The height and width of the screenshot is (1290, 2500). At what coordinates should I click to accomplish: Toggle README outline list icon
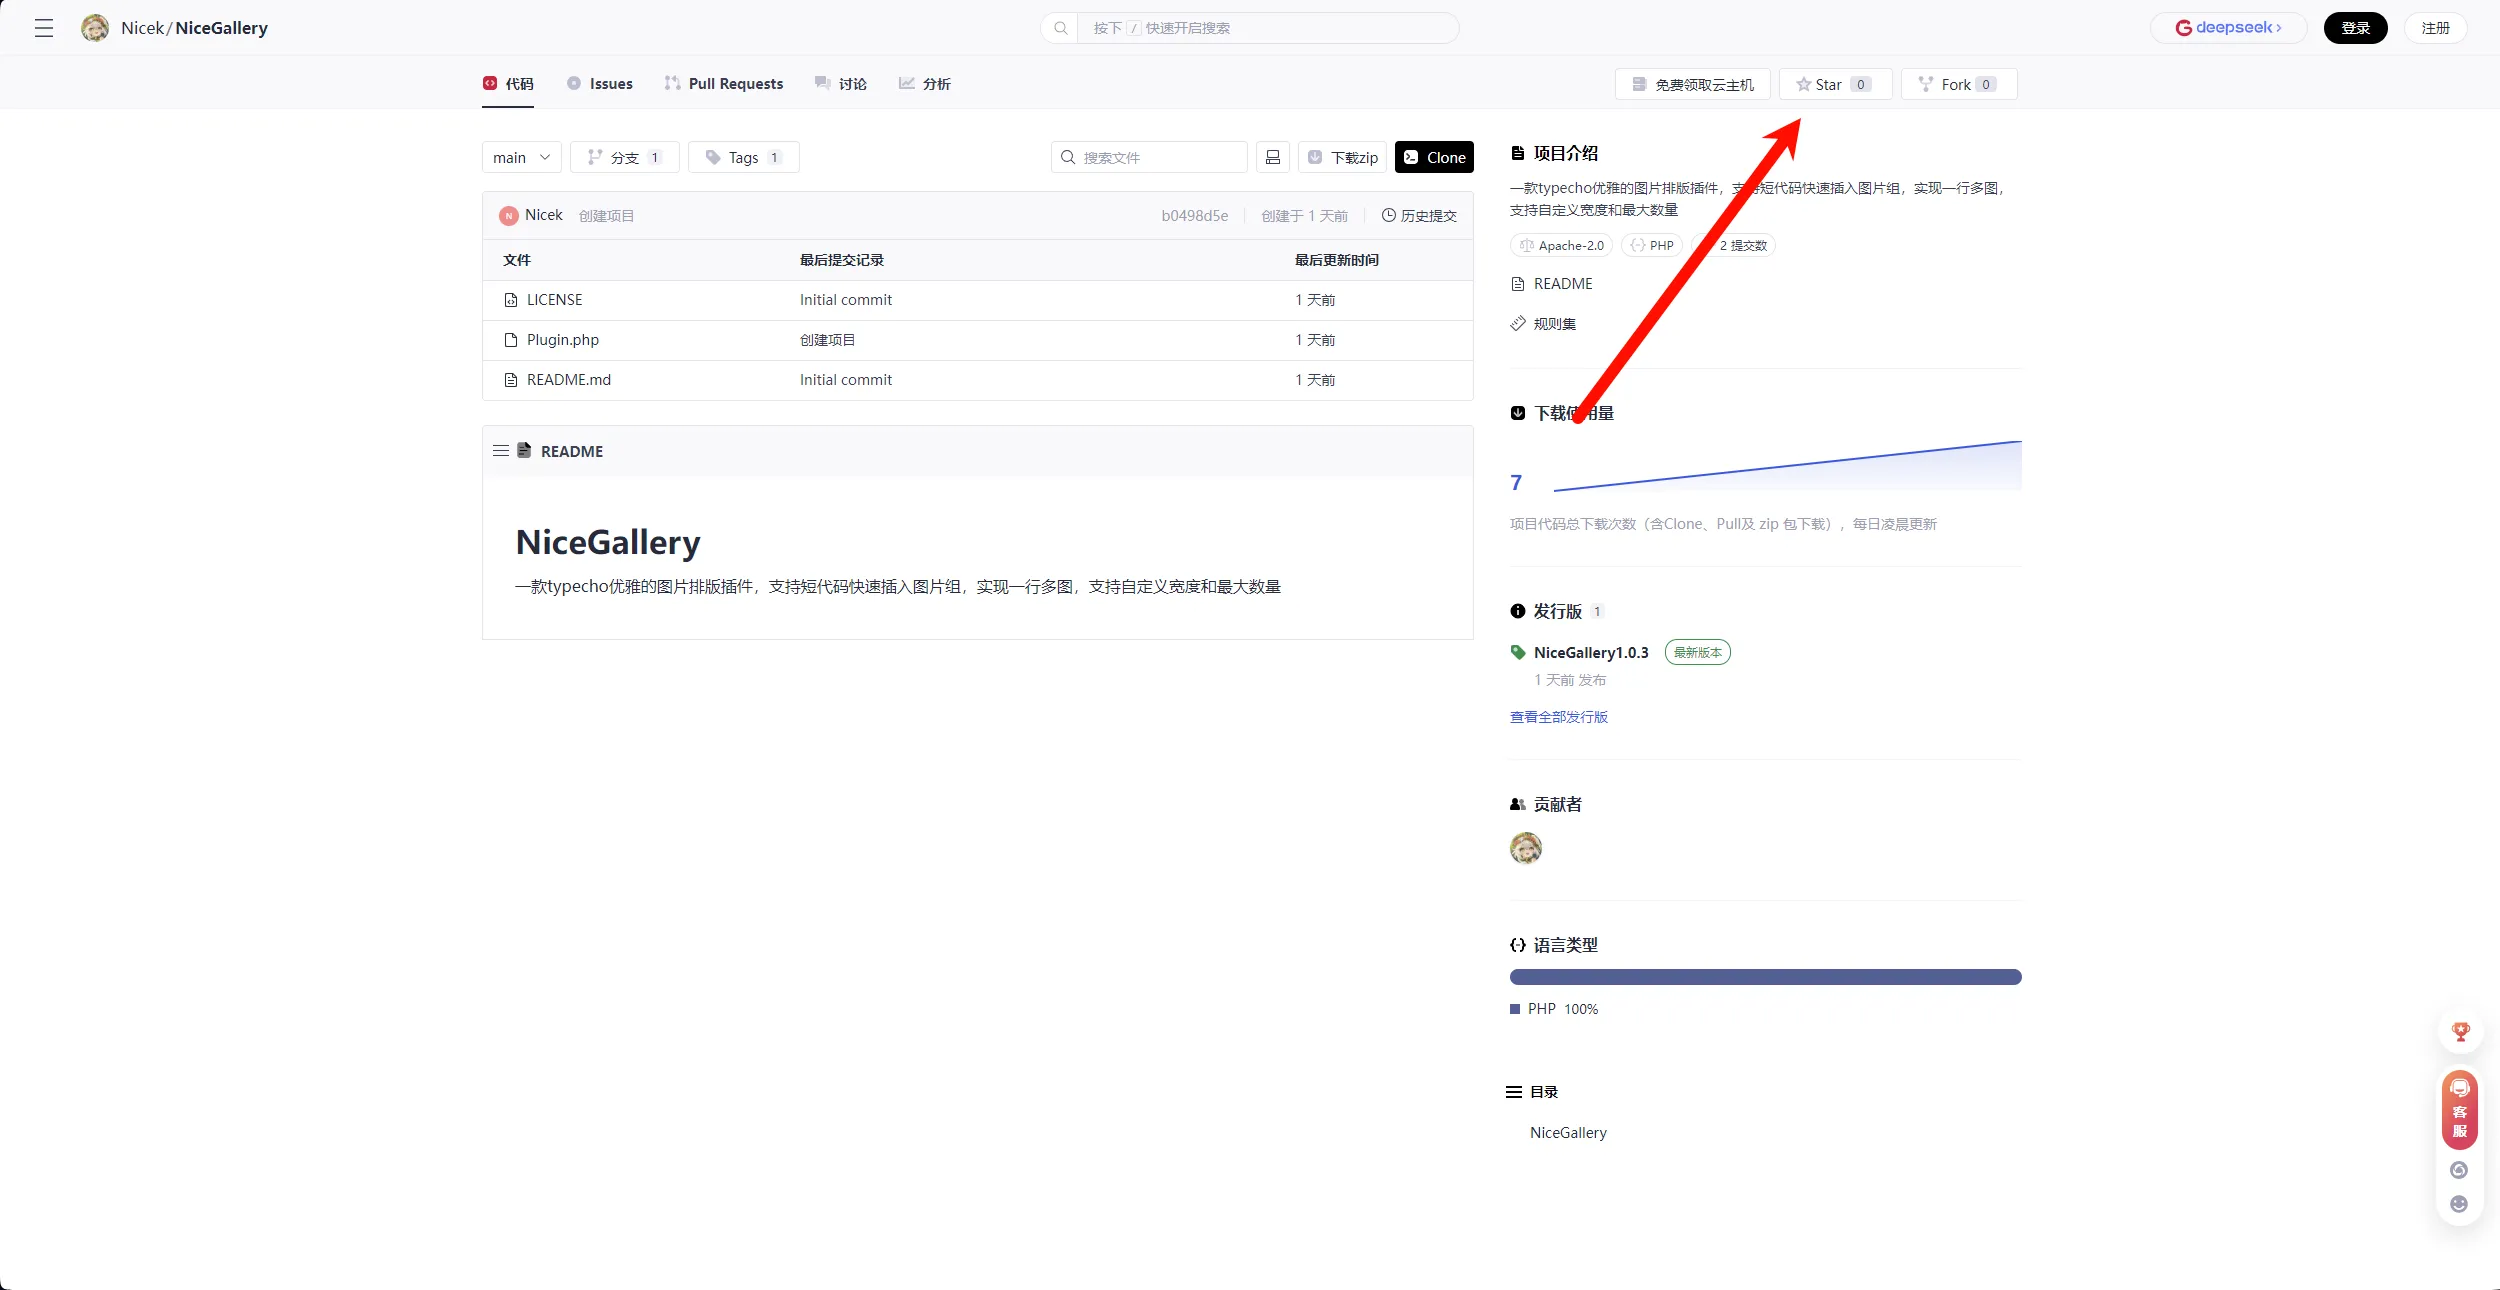click(501, 451)
